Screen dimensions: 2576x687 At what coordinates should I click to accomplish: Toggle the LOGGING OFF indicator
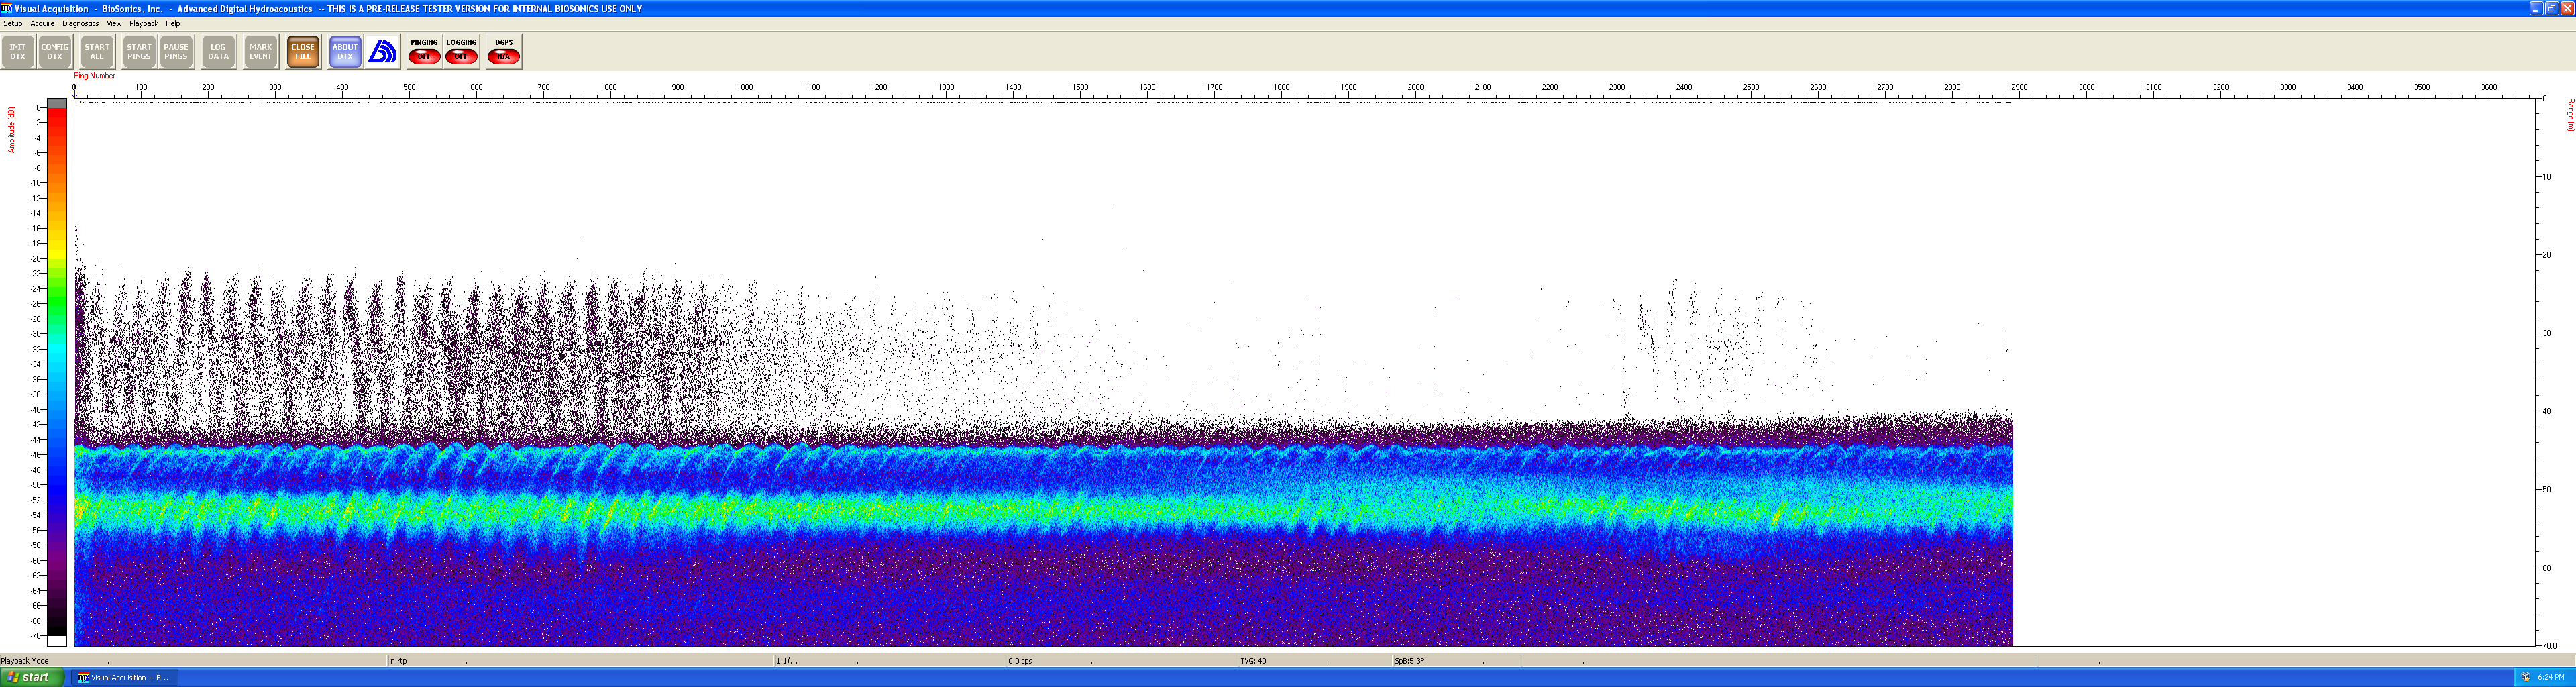click(x=461, y=52)
